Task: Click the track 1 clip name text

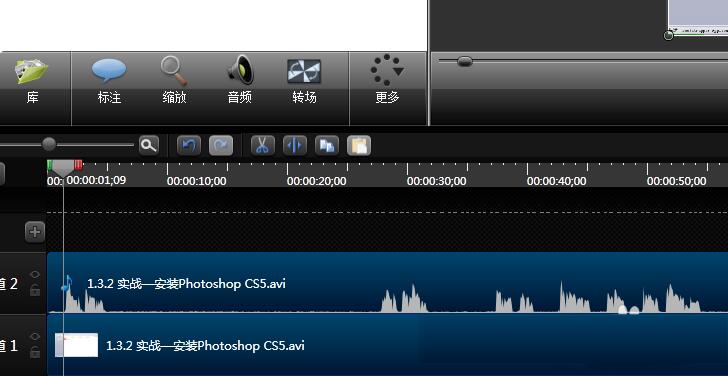Action: point(206,345)
